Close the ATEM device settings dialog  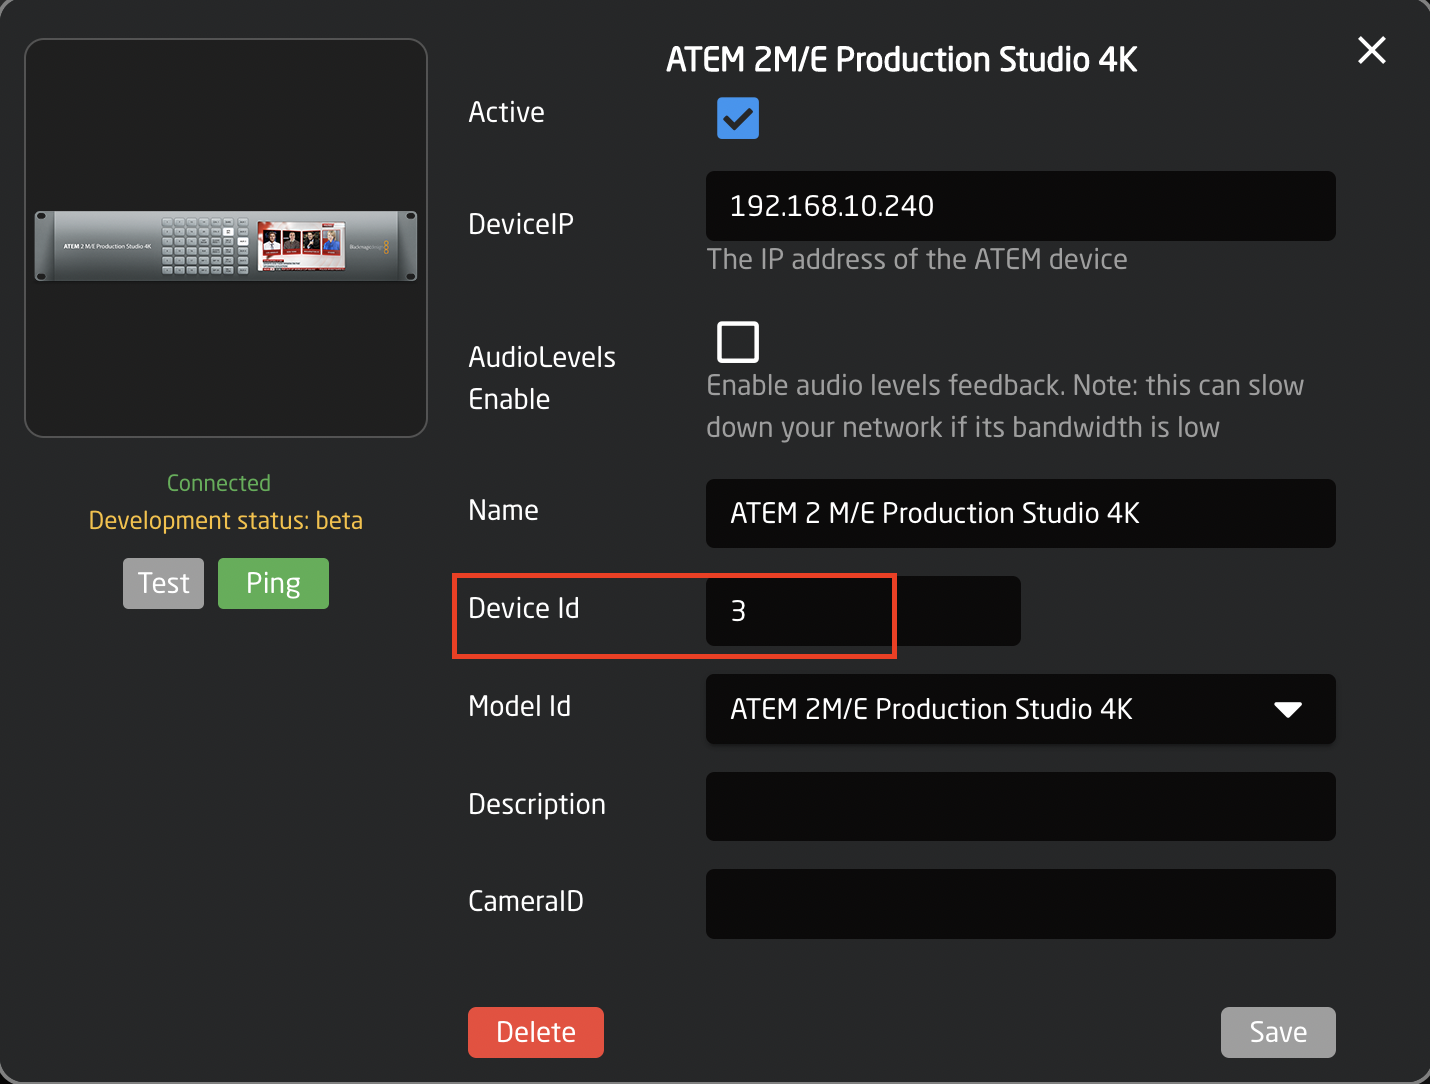(x=1371, y=50)
